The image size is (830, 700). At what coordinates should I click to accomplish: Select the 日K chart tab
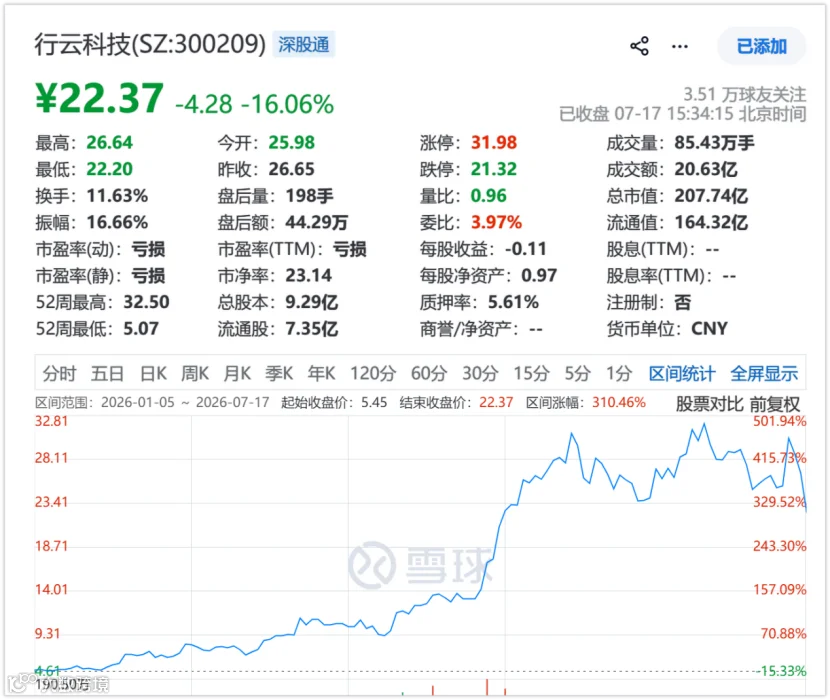tap(153, 373)
